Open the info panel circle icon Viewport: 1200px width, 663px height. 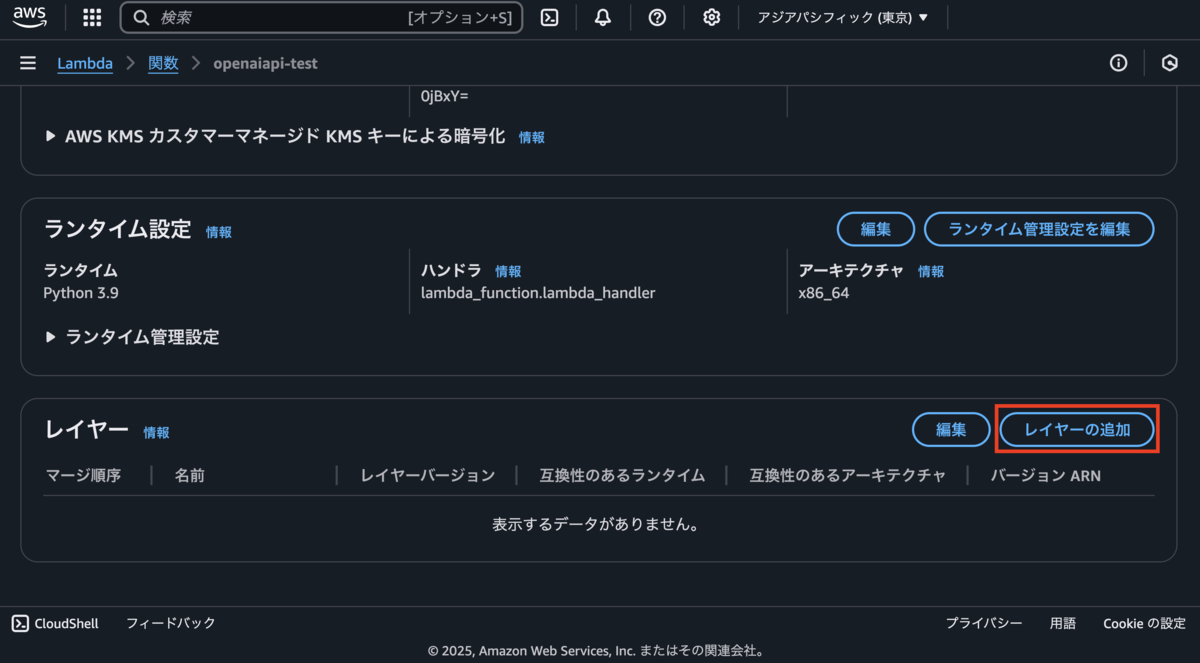1118,63
